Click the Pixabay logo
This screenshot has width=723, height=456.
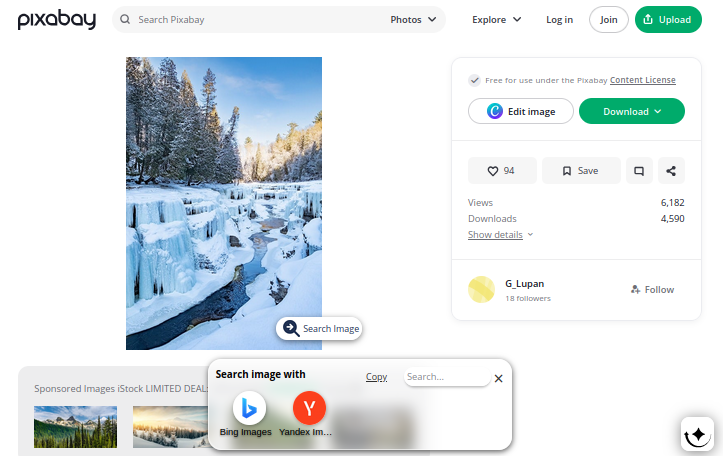(x=57, y=20)
